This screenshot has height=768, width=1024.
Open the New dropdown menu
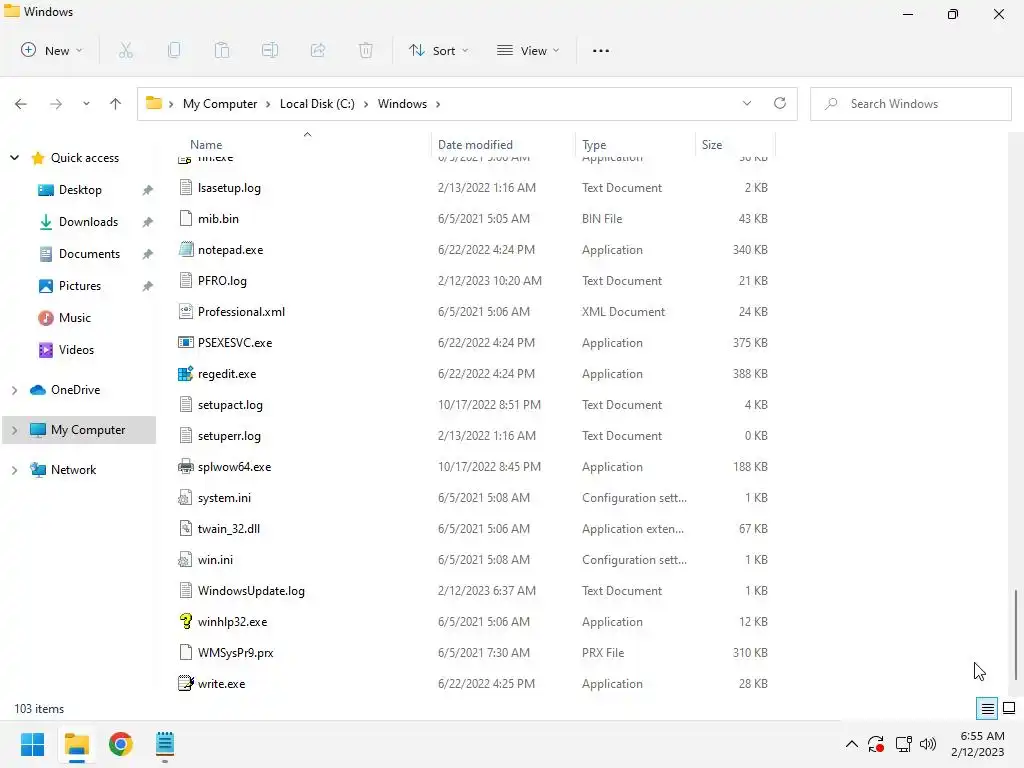pyautogui.click(x=52, y=50)
